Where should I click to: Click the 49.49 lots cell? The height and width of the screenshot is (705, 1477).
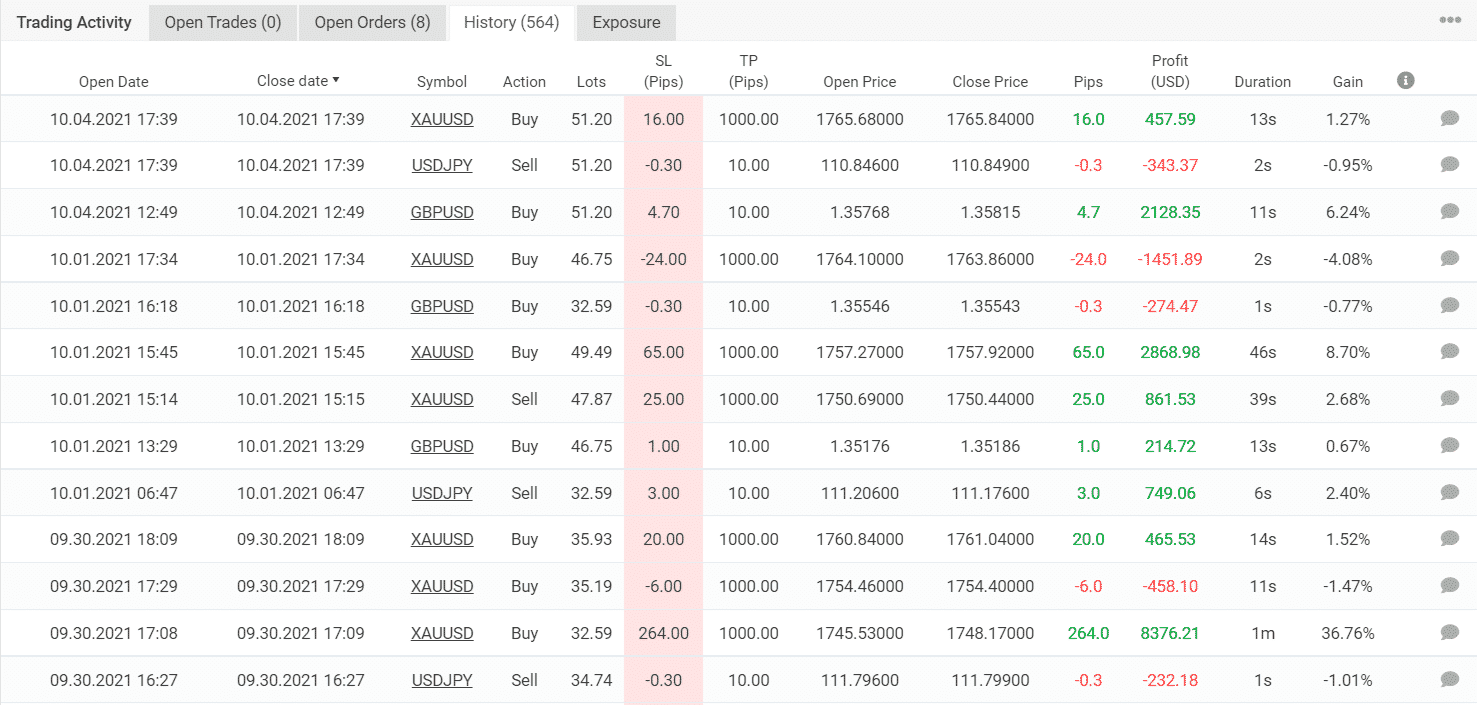point(591,352)
